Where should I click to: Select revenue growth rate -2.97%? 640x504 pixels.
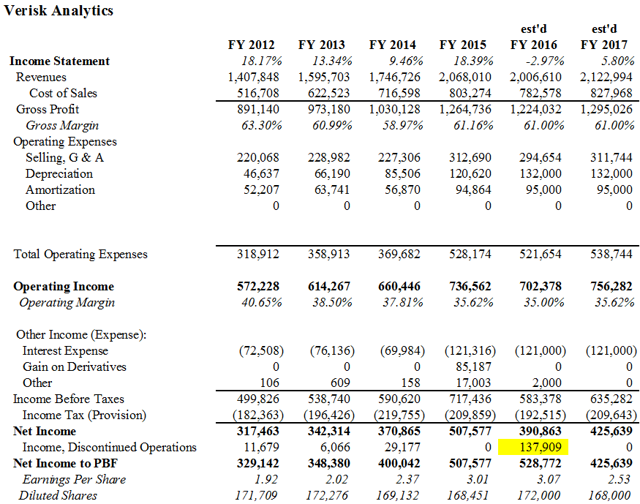tap(544, 61)
